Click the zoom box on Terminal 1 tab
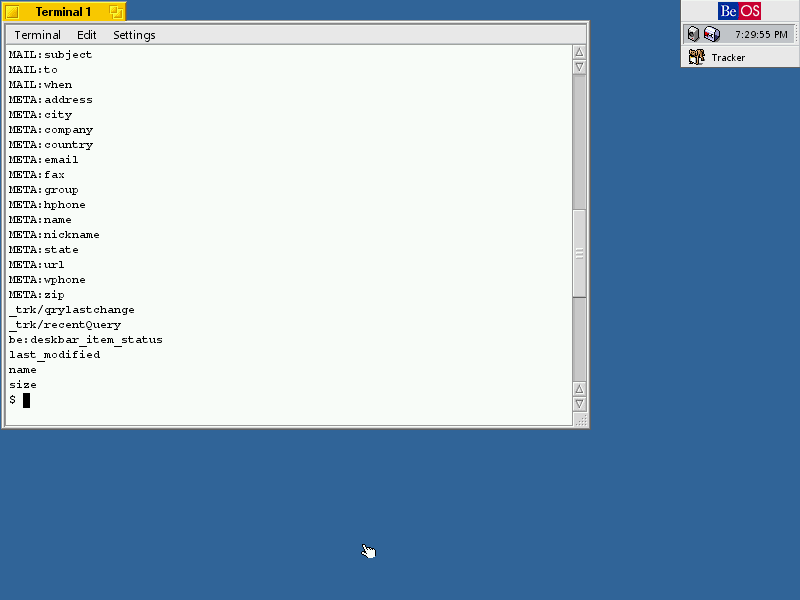 point(116,12)
